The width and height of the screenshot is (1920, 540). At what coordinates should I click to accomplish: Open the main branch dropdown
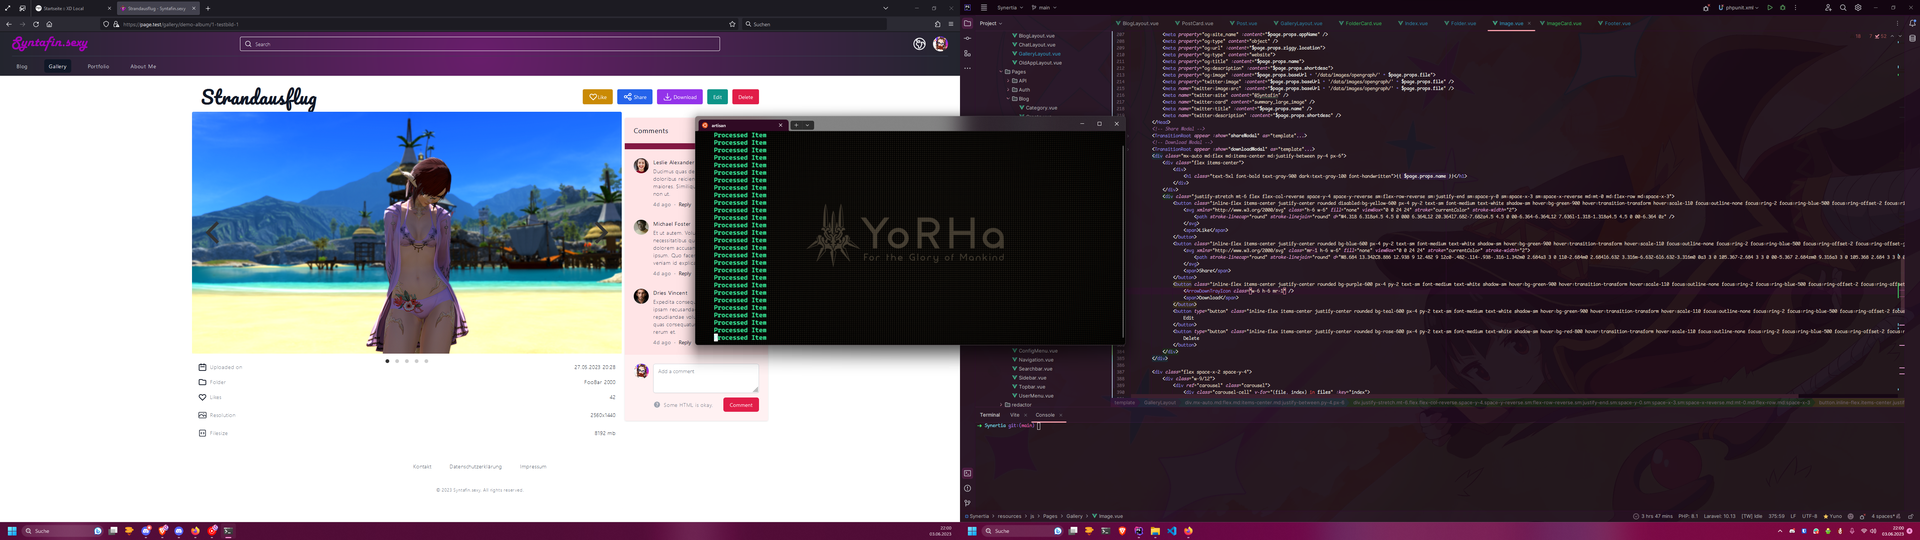point(1045,8)
